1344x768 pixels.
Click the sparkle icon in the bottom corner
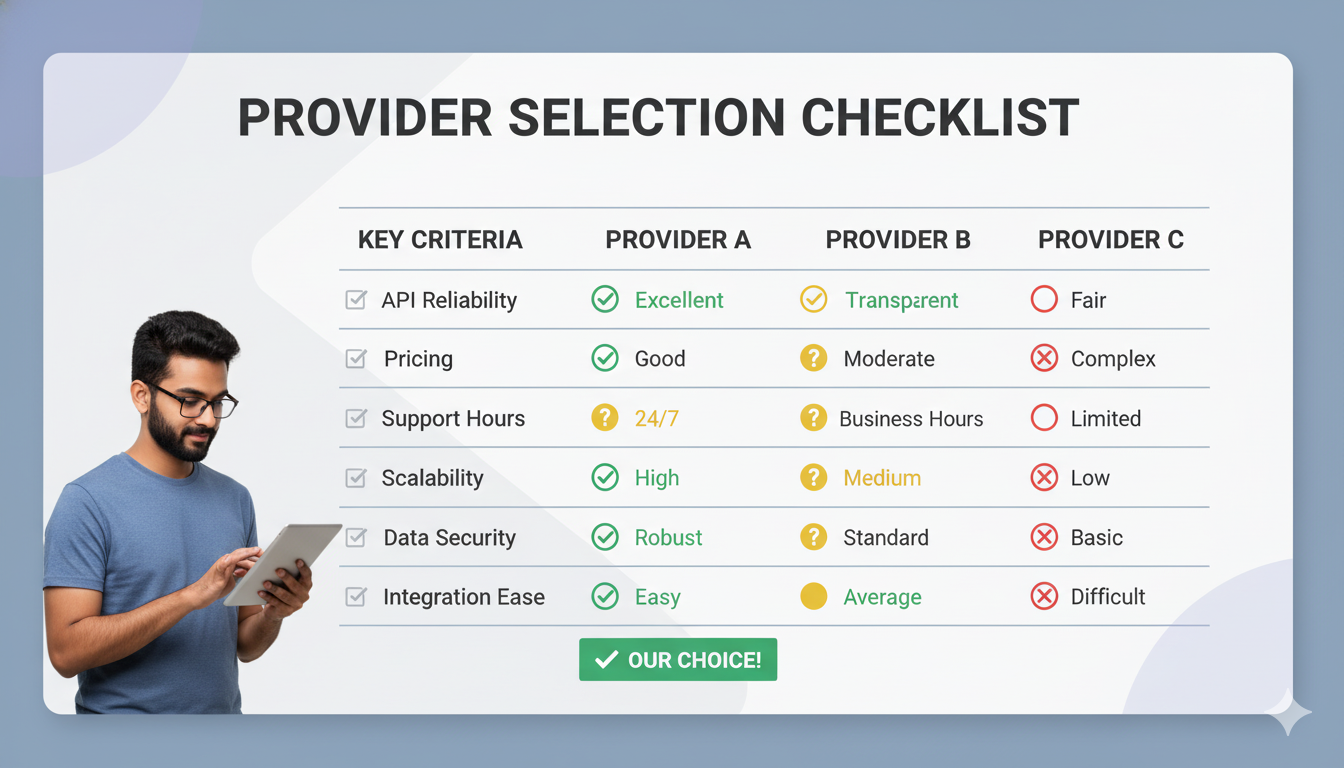(x=1288, y=716)
